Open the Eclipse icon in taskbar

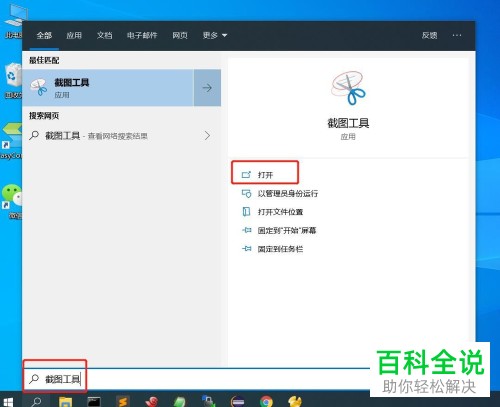238,402
